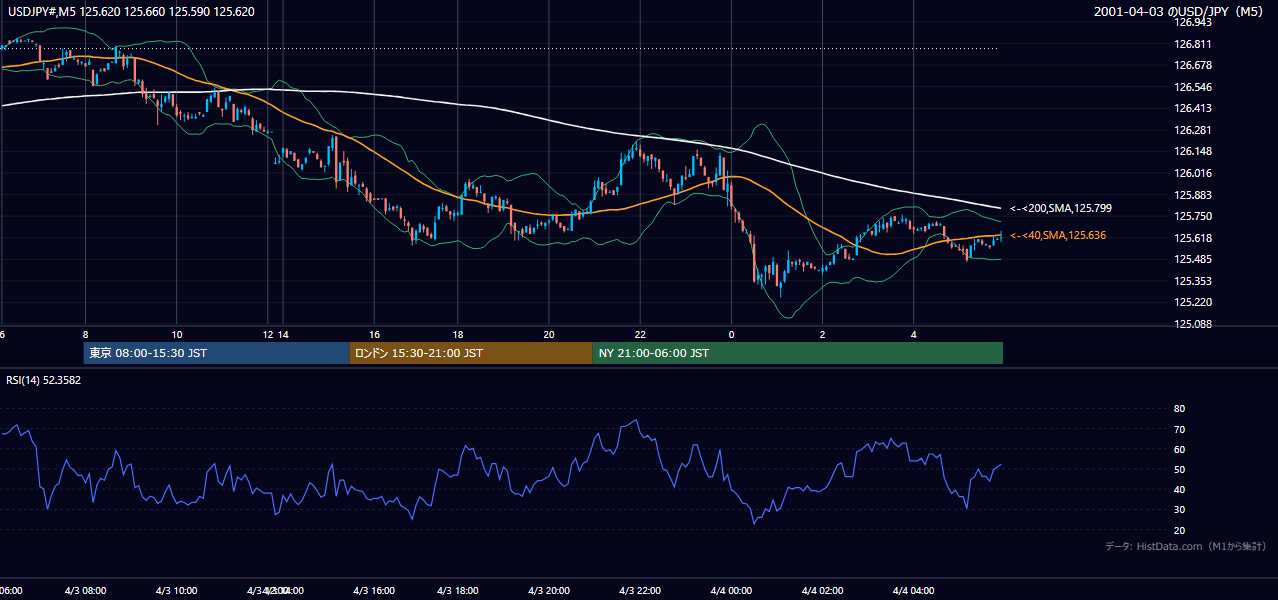This screenshot has height=600, width=1278.
Task: Click the RSI(14) 52.3582 indicator label
Action: coord(44,380)
